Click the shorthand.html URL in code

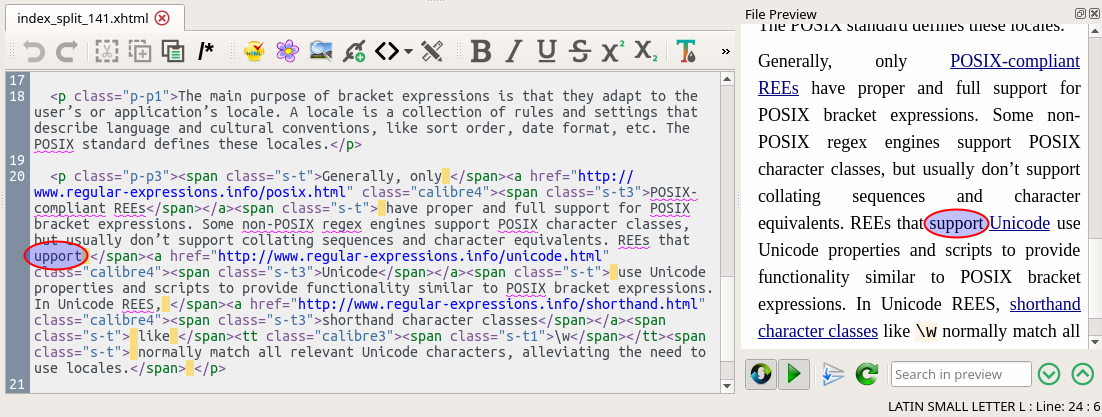point(498,304)
